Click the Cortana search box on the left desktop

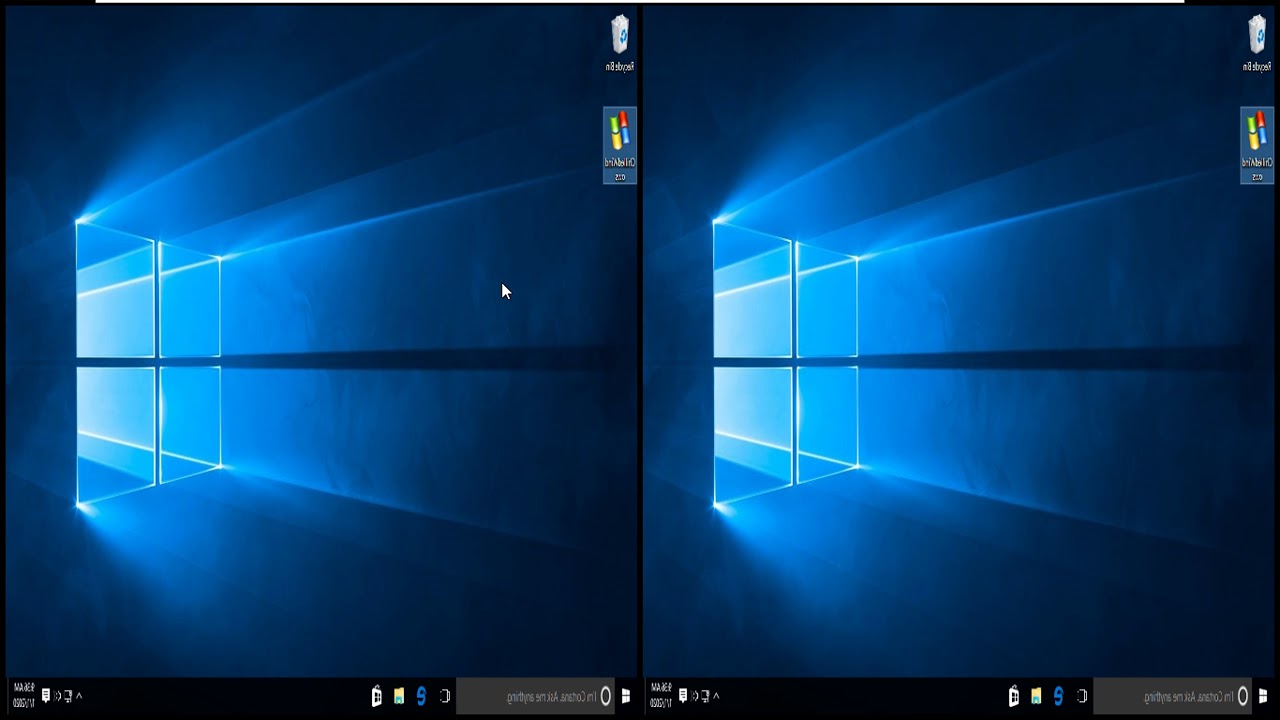pyautogui.click(x=535, y=696)
